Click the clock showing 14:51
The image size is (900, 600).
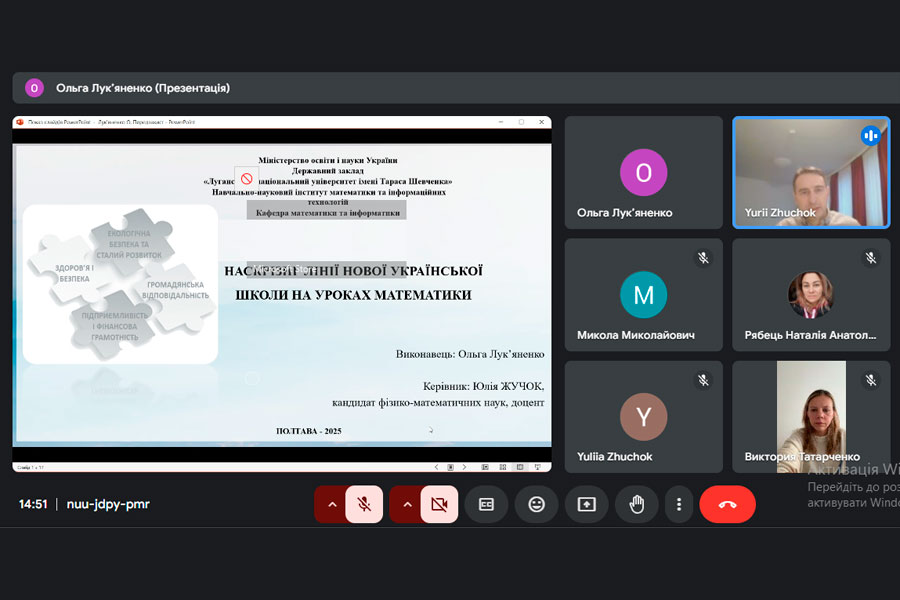pos(33,504)
